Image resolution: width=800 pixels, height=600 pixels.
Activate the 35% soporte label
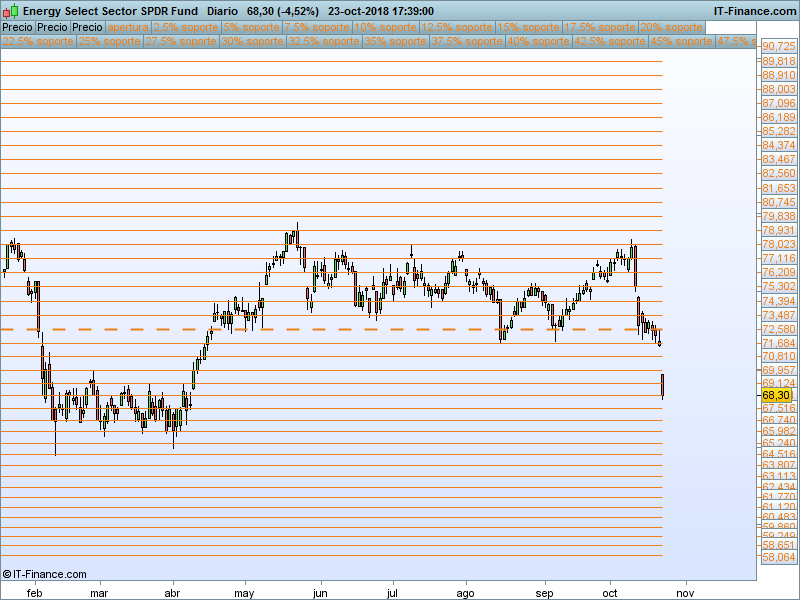(x=395, y=41)
